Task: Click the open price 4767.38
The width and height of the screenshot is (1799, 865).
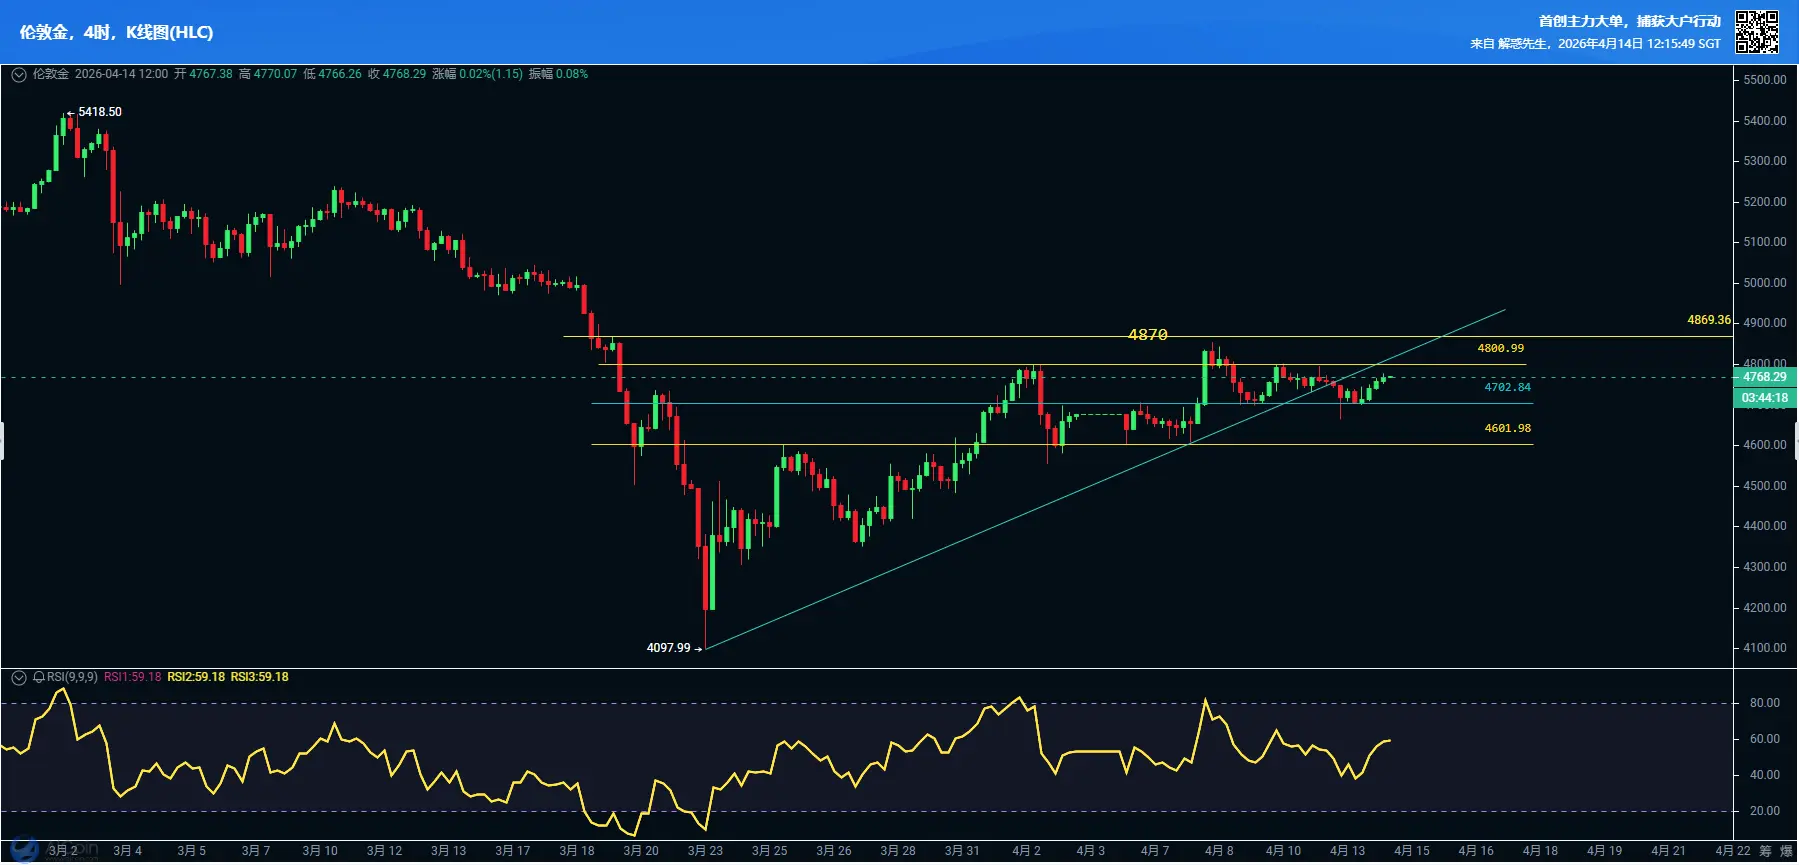Action: pyautogui.click(x=210, y=74)
